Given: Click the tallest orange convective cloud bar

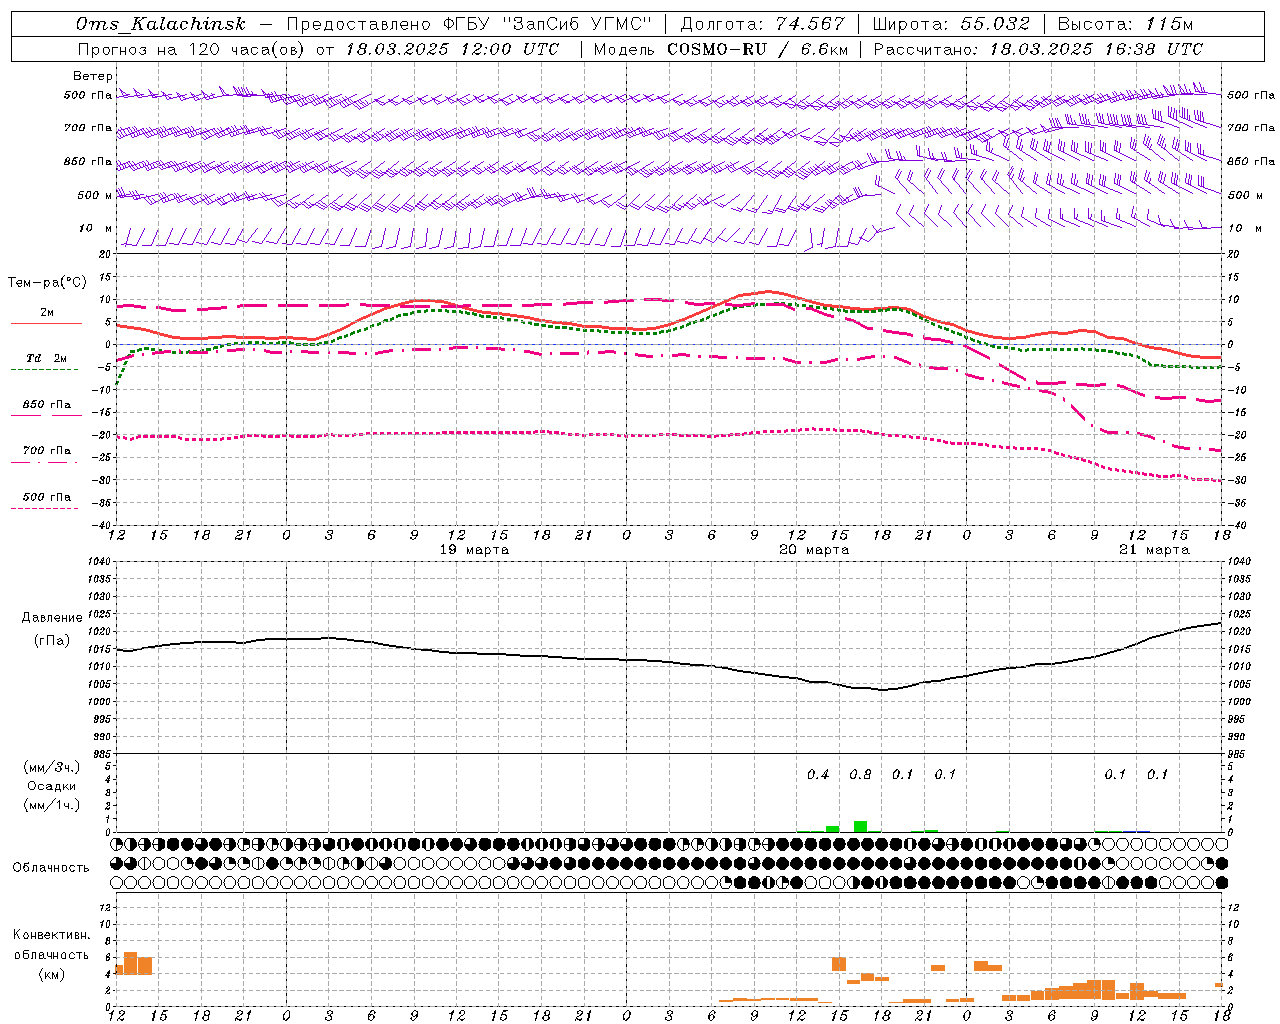Looking at the screenshot, I should pos(130,963).
